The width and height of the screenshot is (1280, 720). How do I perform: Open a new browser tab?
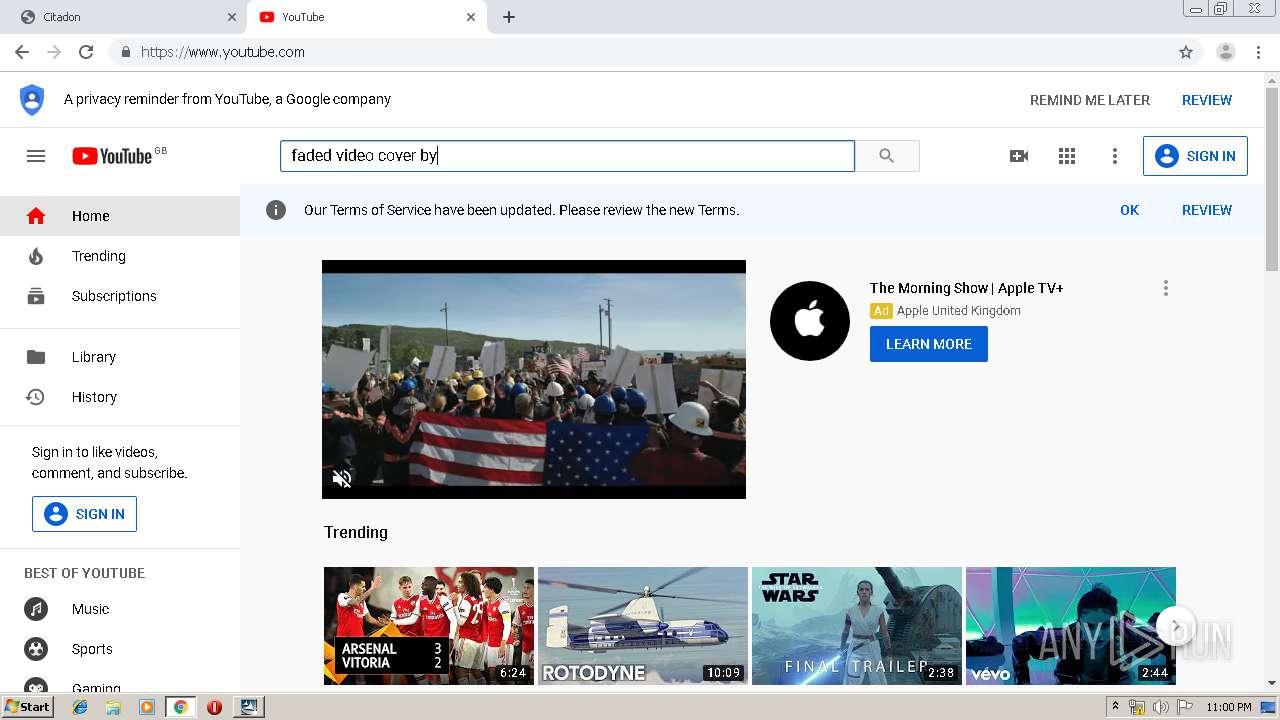pos(509,17)
